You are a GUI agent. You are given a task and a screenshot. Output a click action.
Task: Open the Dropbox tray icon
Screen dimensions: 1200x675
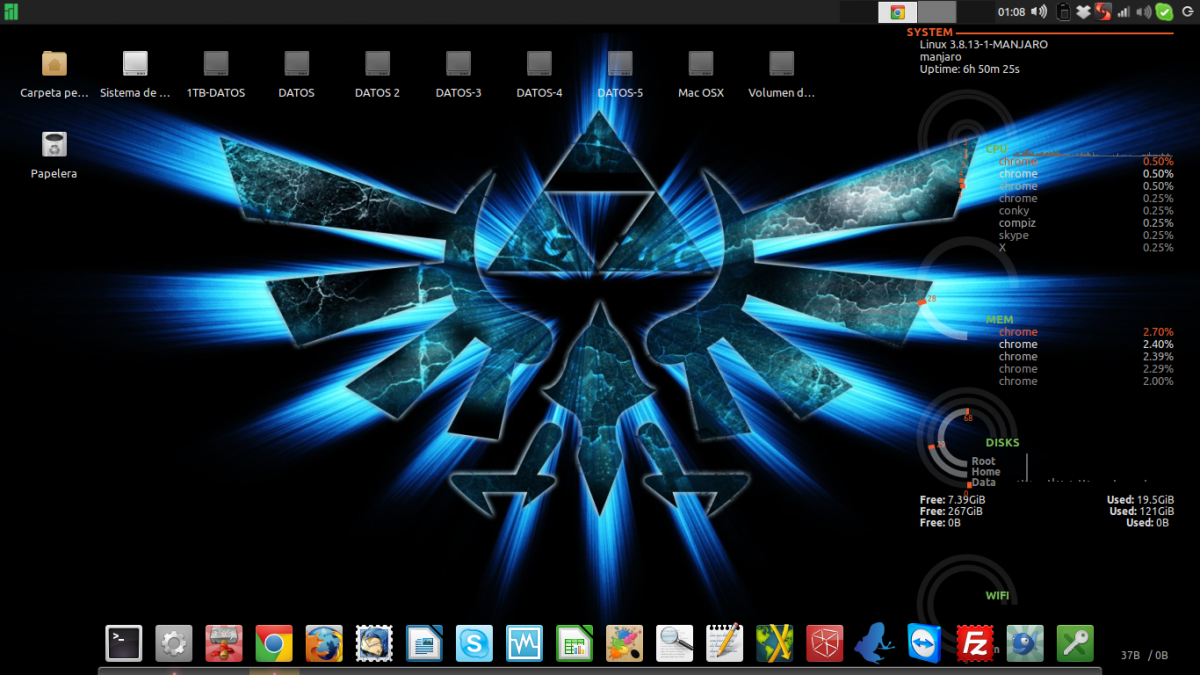point(1083,12)
